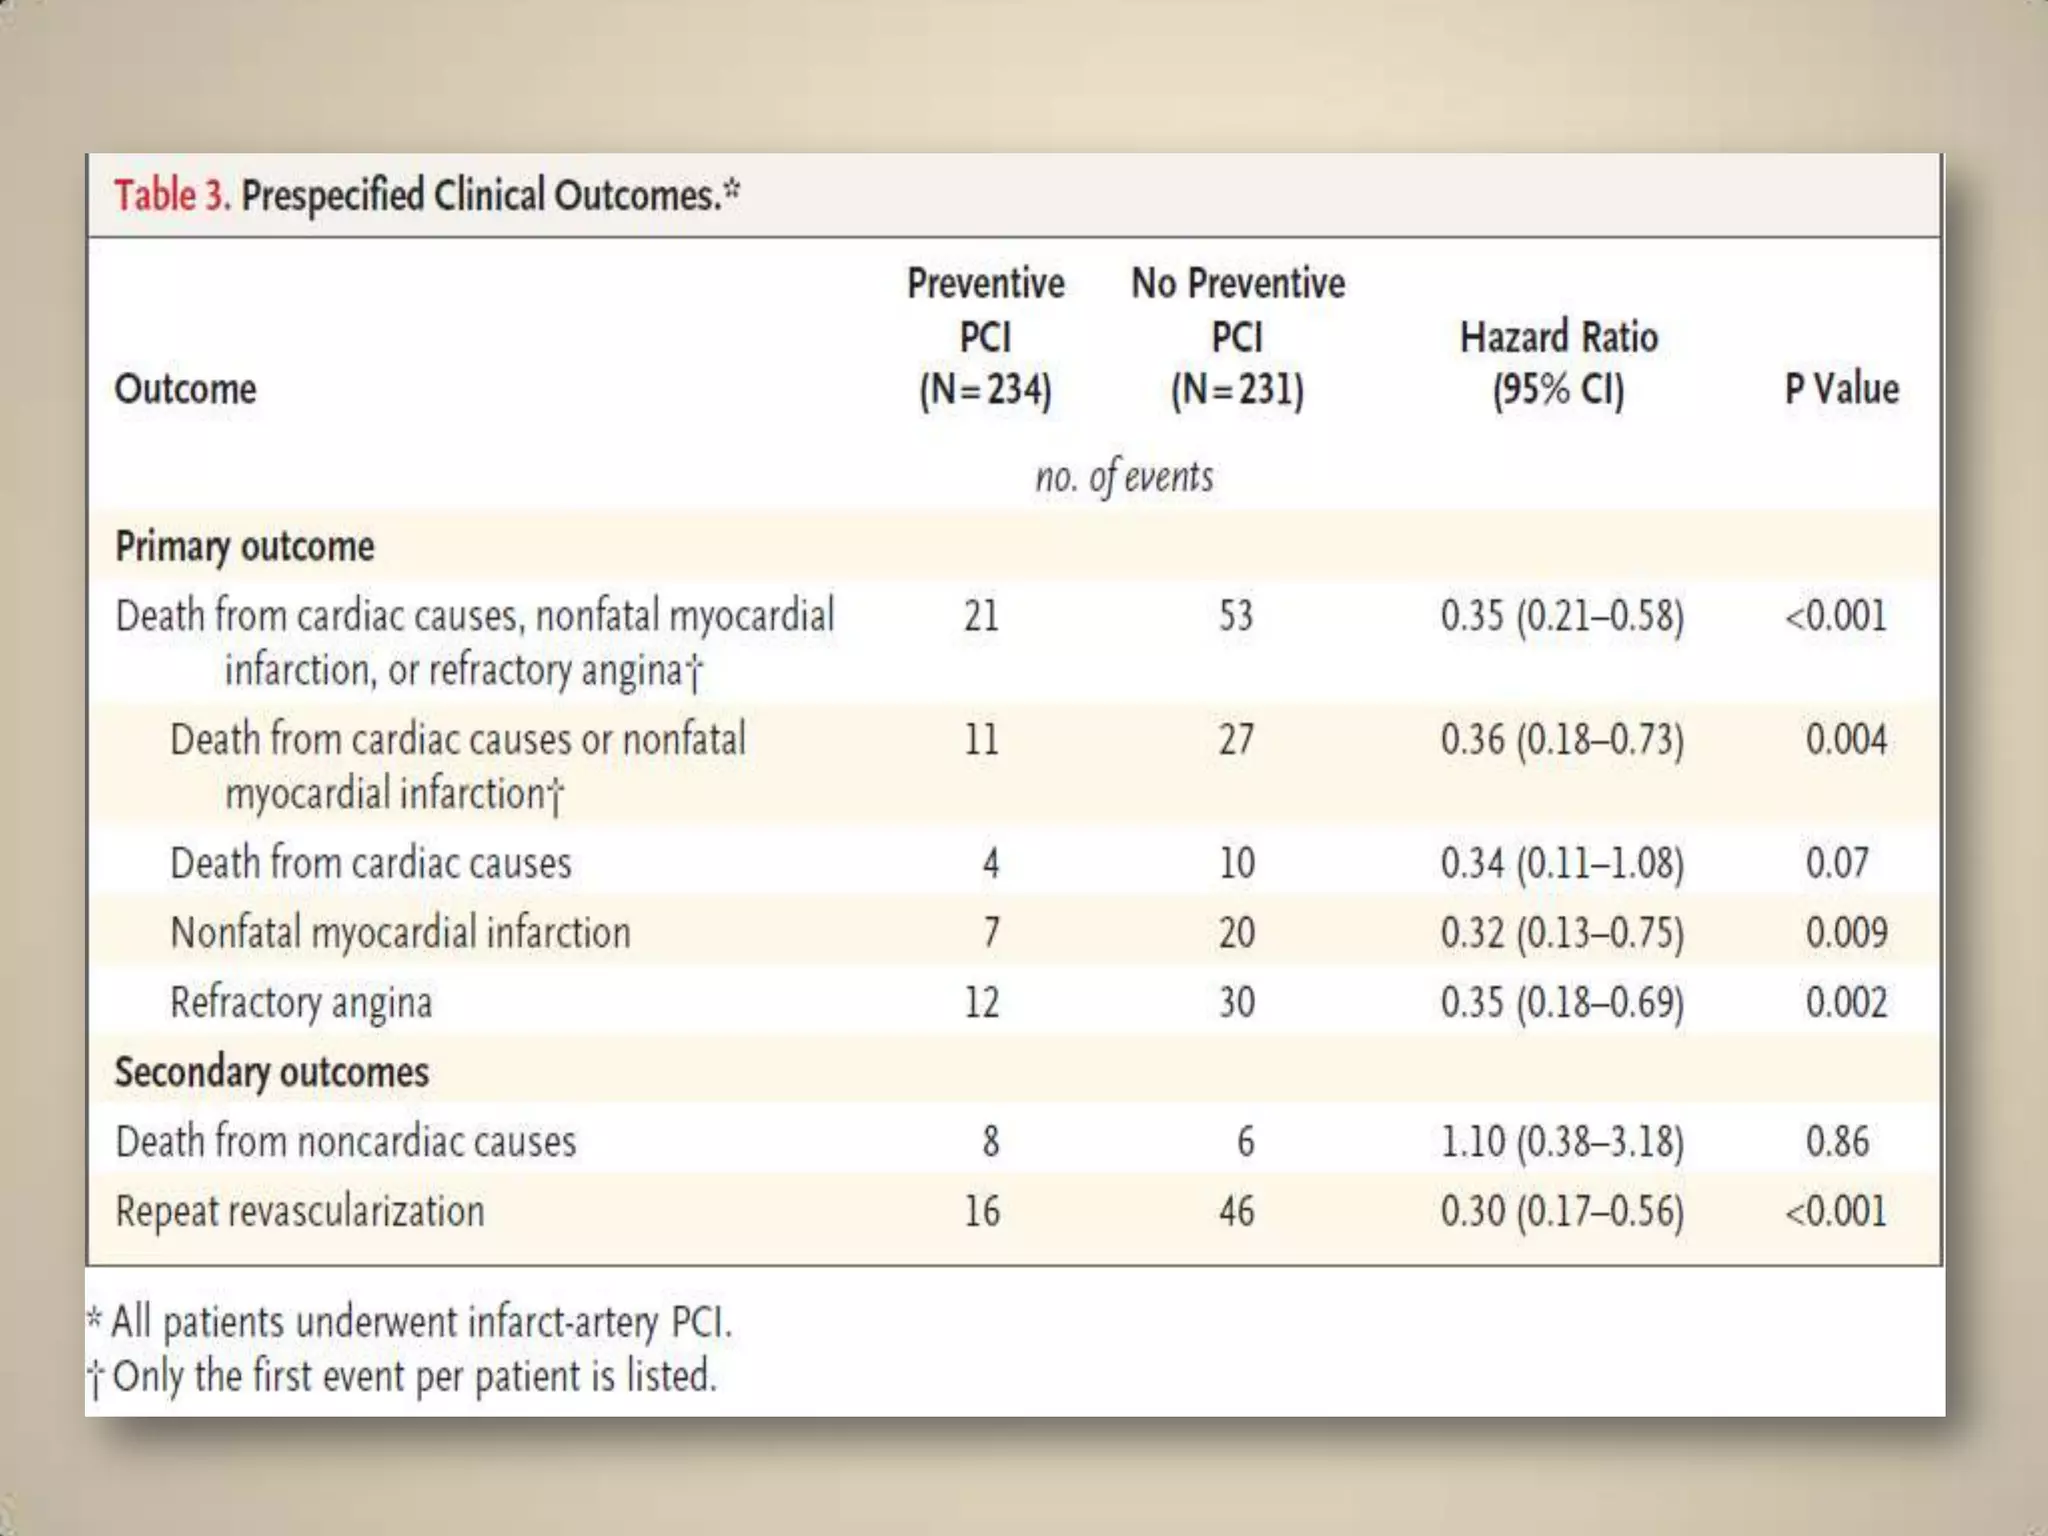Click the 'no. of events' subheading
Screen dimensions: 2048x1536
(1124, 477)
